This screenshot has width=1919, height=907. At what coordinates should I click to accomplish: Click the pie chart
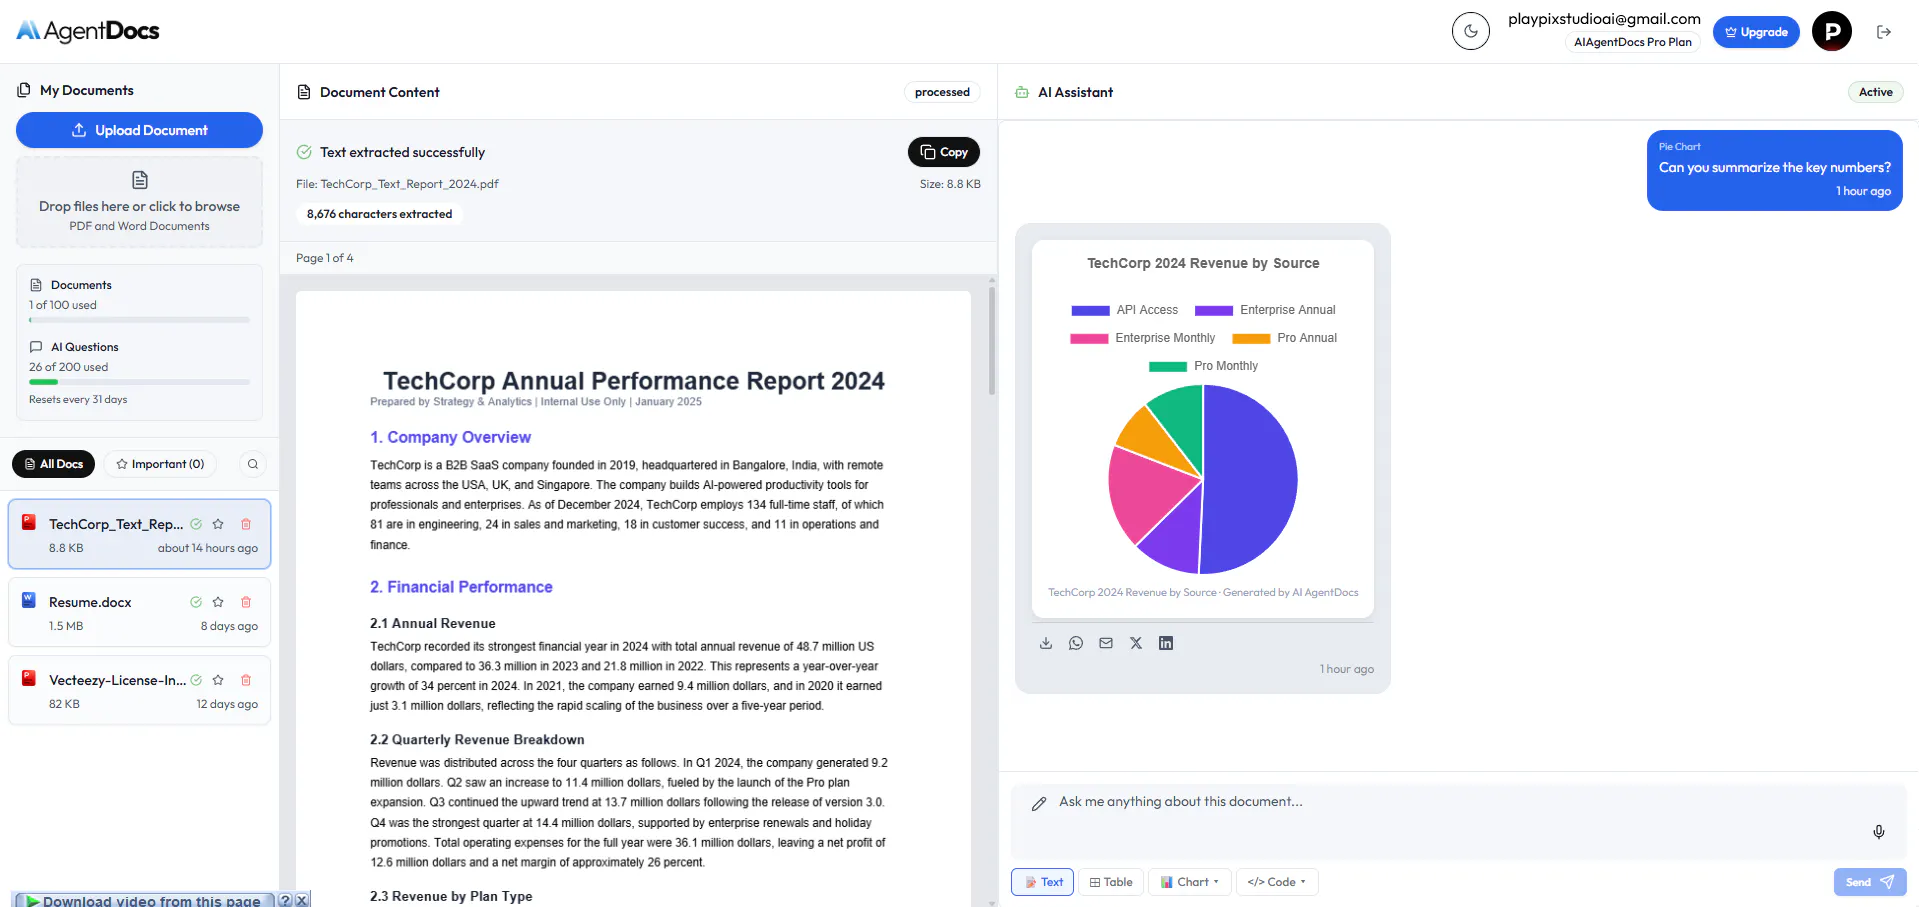pyautogui.click(x=1203, y=479)
